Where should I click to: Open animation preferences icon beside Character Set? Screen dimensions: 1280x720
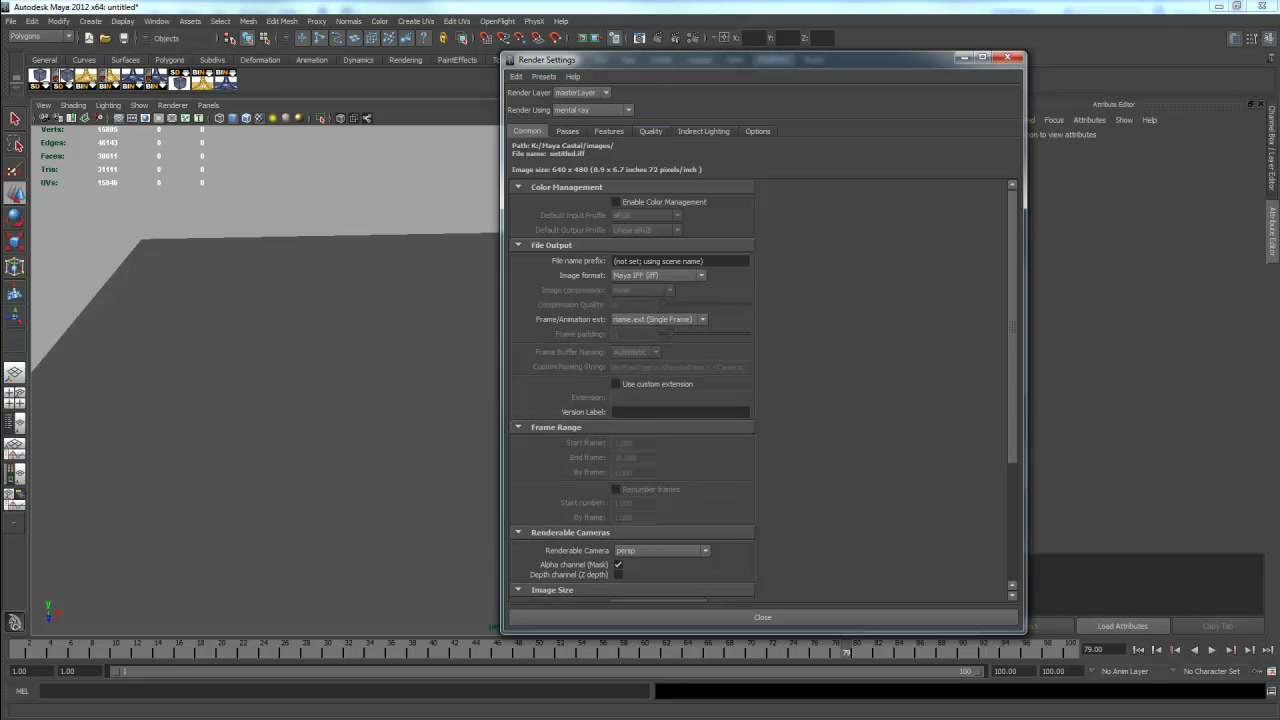click(x=1270, y=671)
